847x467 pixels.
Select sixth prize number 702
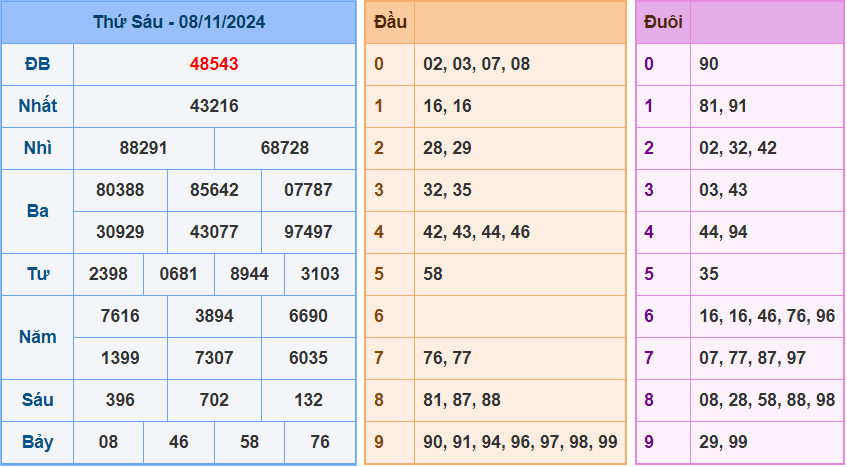(x=214, y=400)
